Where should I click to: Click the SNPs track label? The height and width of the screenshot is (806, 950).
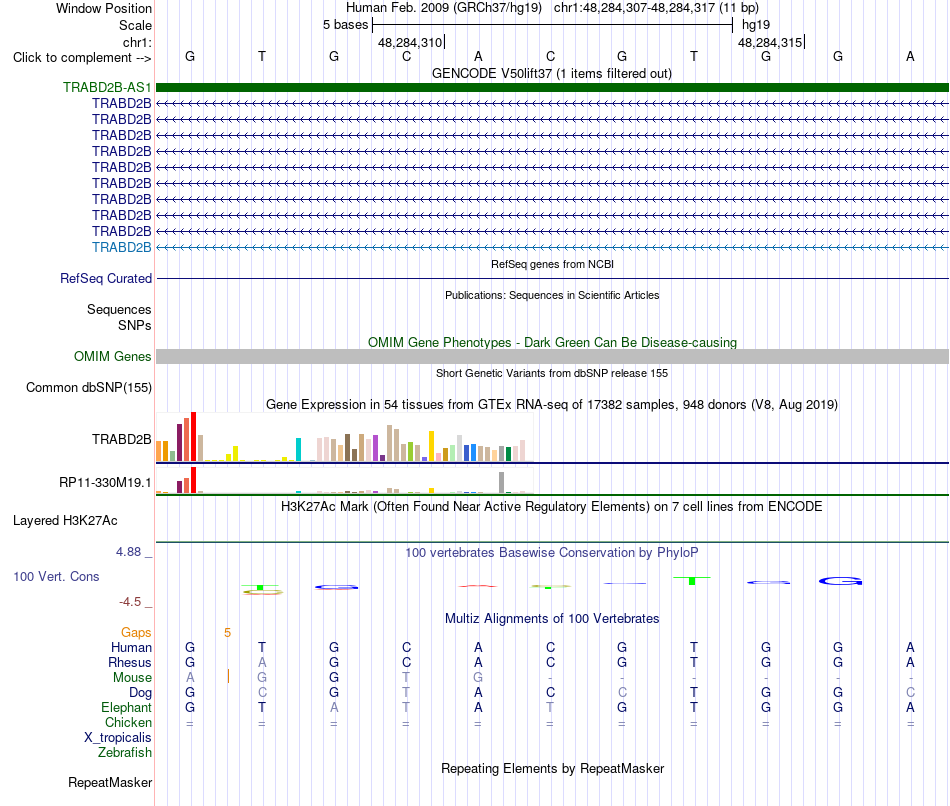(135, 325)
